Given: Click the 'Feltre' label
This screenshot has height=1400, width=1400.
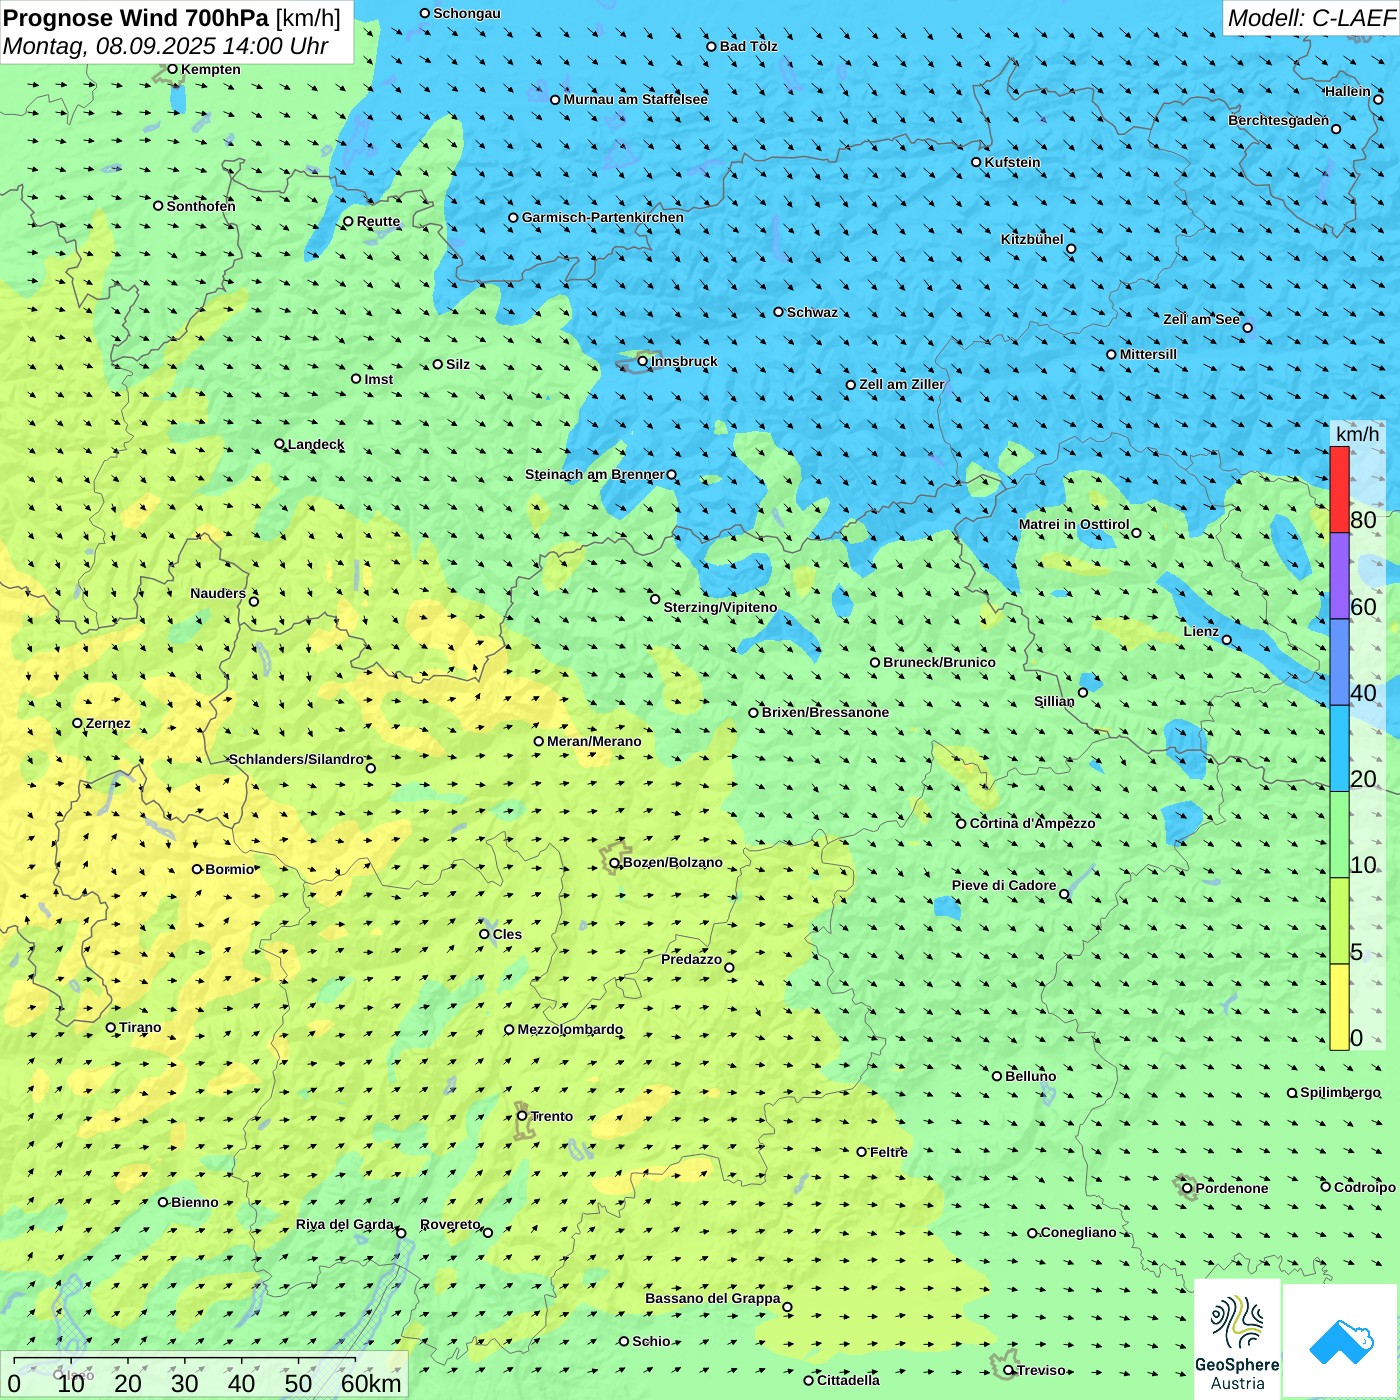Looking at the screenshot, I should pos(889,1152).
